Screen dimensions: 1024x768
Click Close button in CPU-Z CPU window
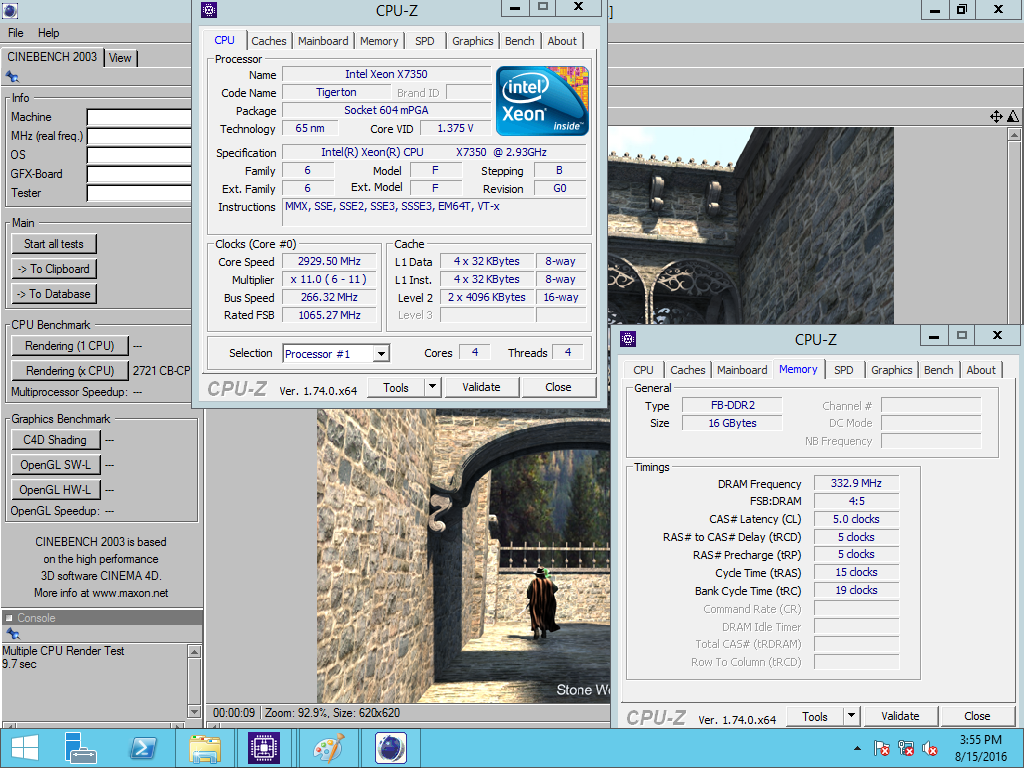558,387
